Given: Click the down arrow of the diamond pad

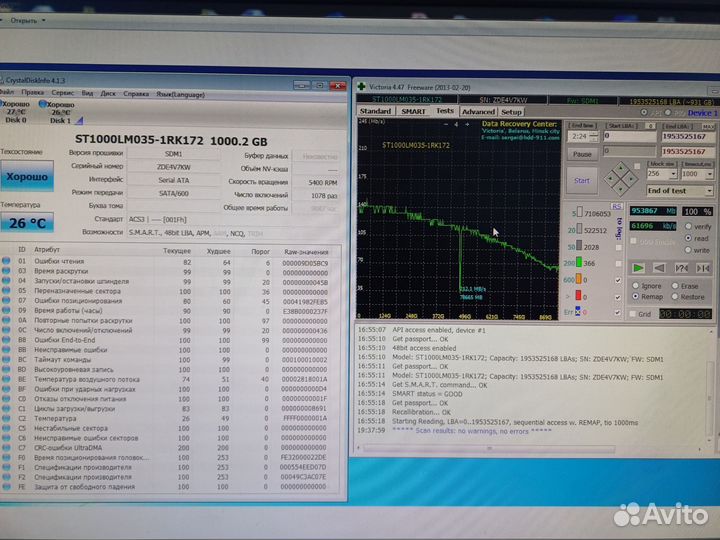Looking at the screenshot, I should tap(621, 189).
